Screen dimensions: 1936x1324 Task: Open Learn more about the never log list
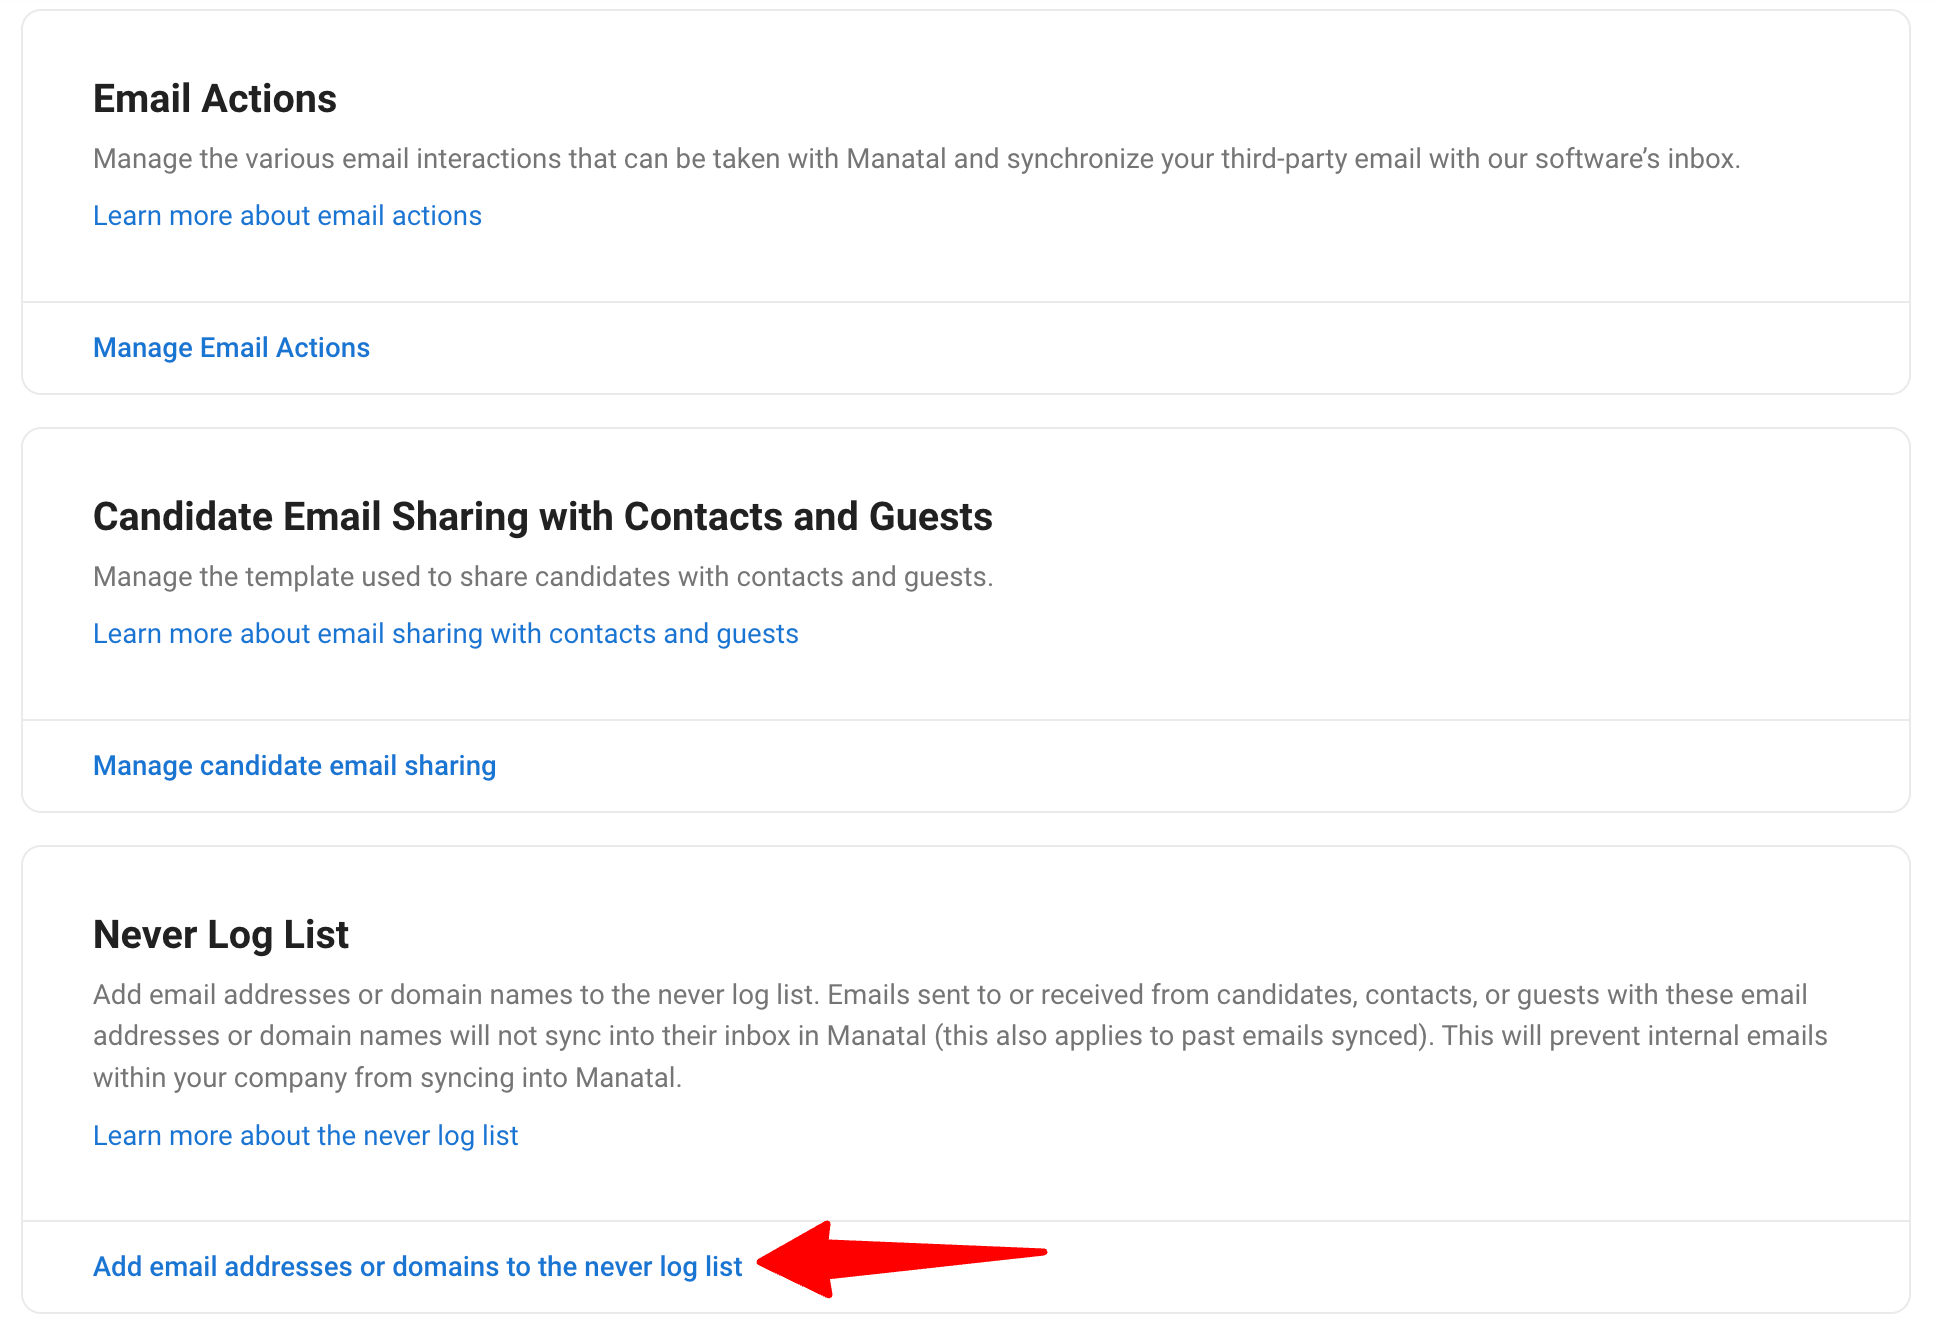click(x=305, y=1136)
